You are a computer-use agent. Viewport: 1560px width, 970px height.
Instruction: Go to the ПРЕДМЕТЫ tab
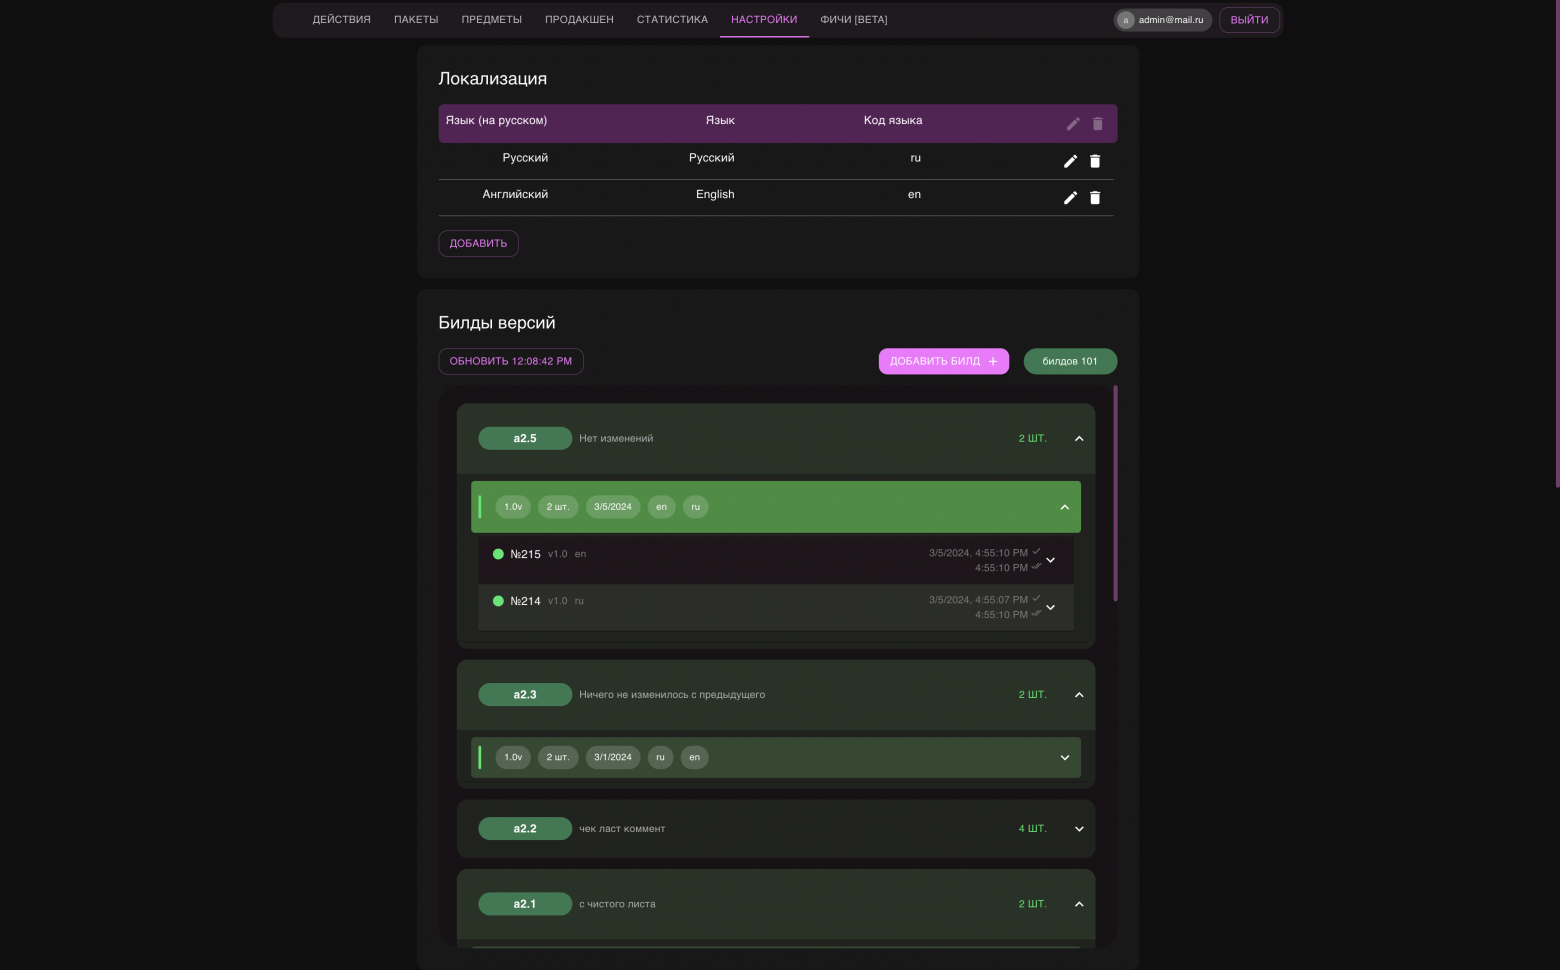tap(492, 20)
